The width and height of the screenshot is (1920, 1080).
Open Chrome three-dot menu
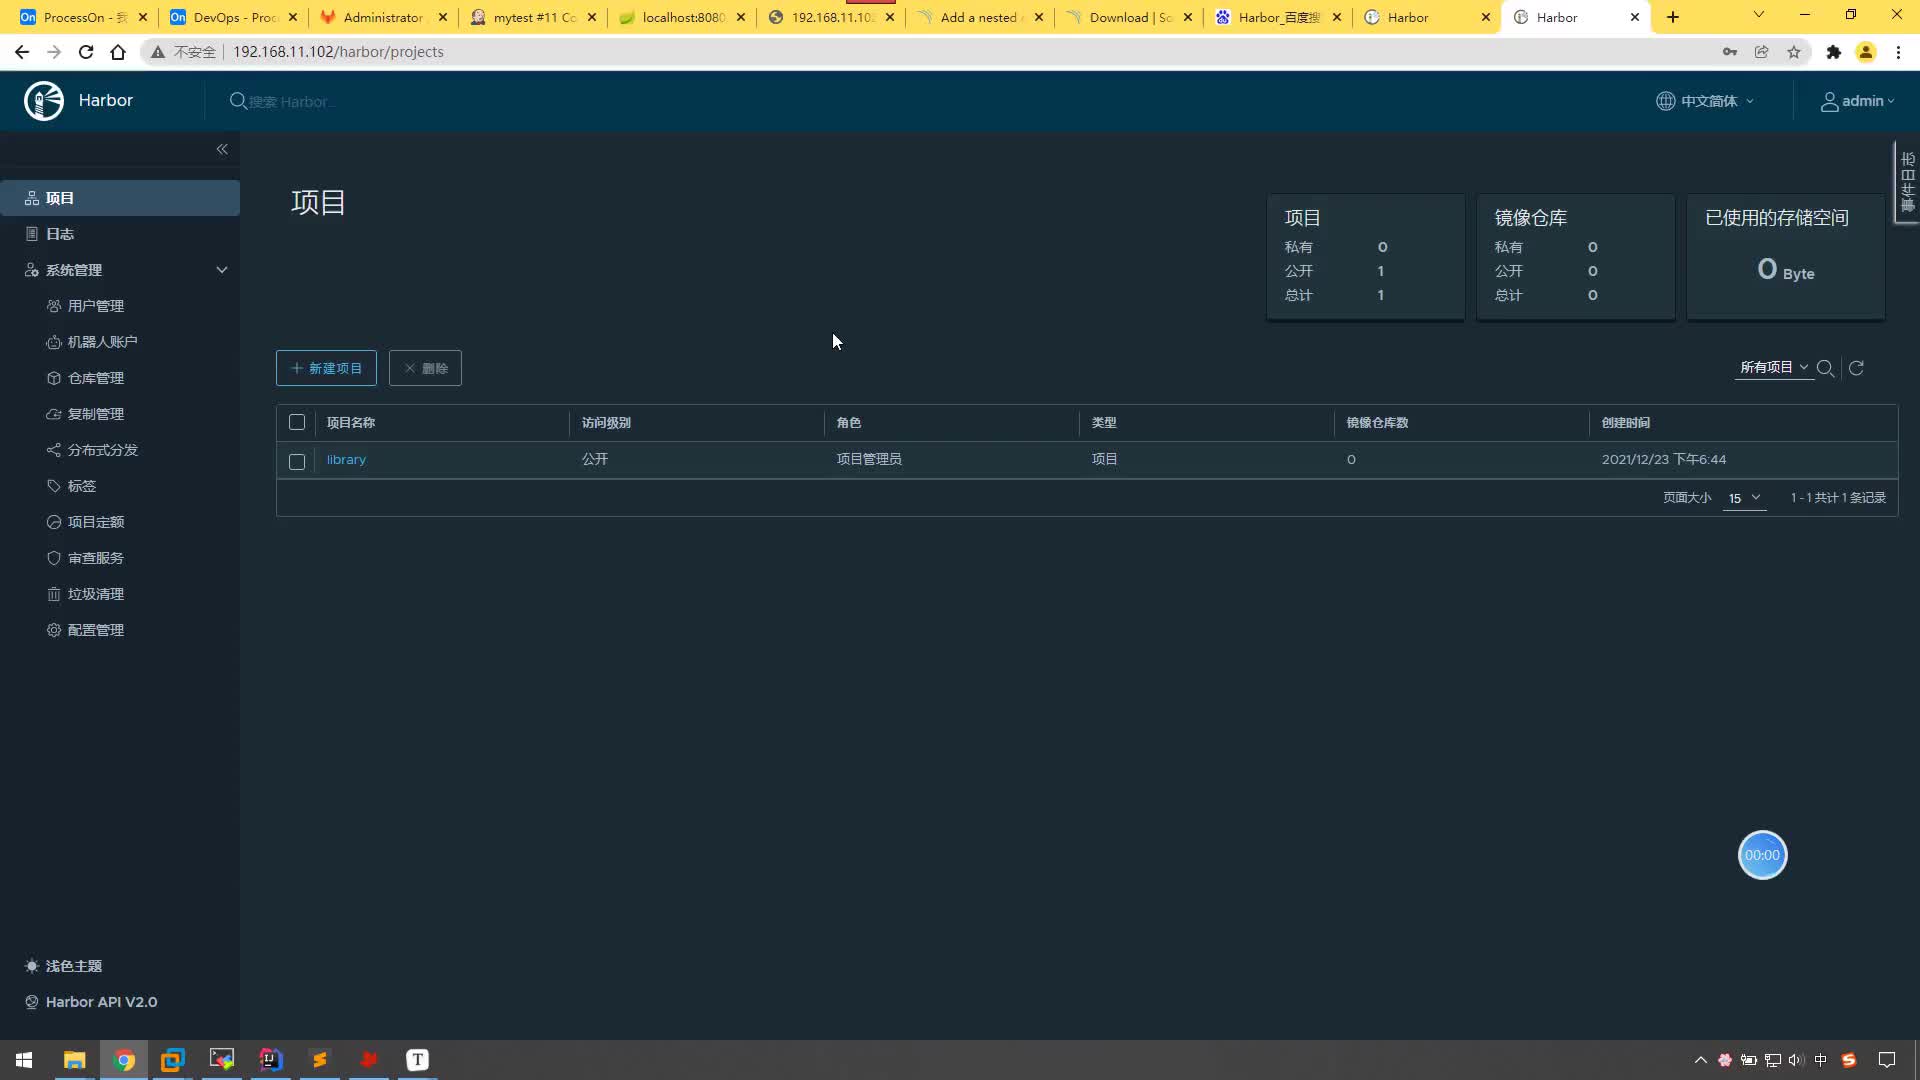(1898, 52)
